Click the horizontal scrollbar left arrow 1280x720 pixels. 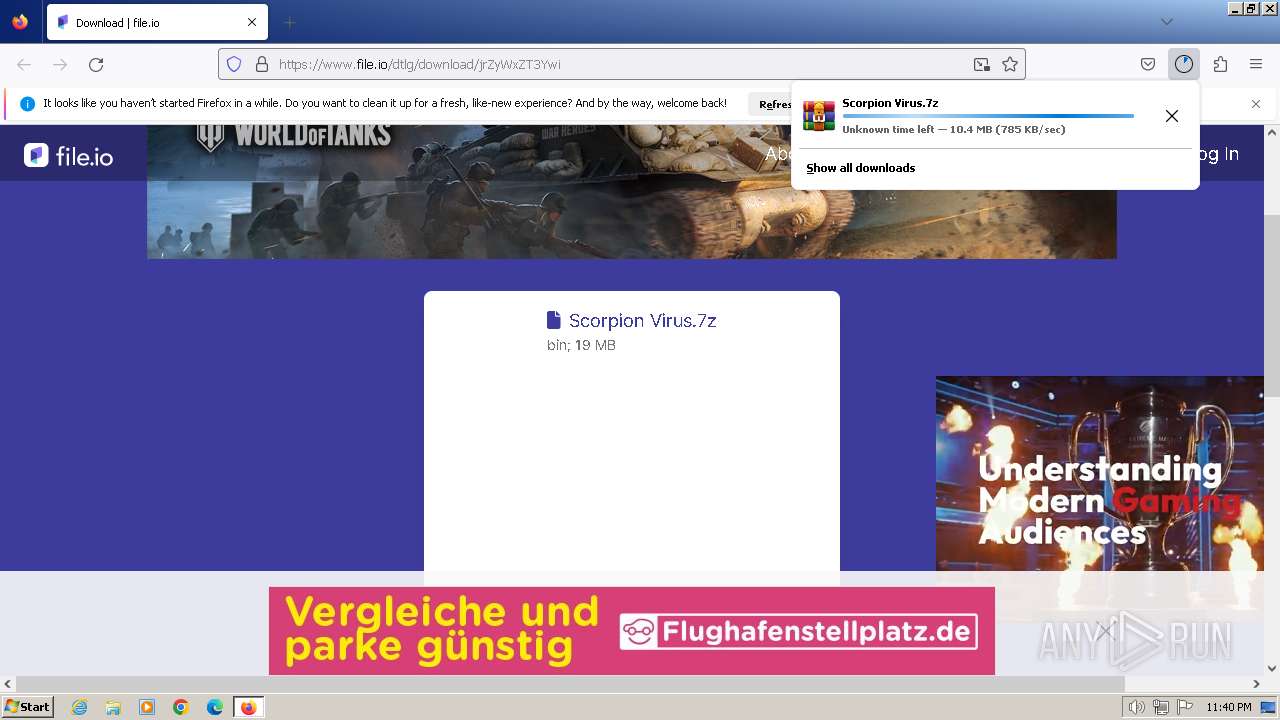tap(8, 684)
